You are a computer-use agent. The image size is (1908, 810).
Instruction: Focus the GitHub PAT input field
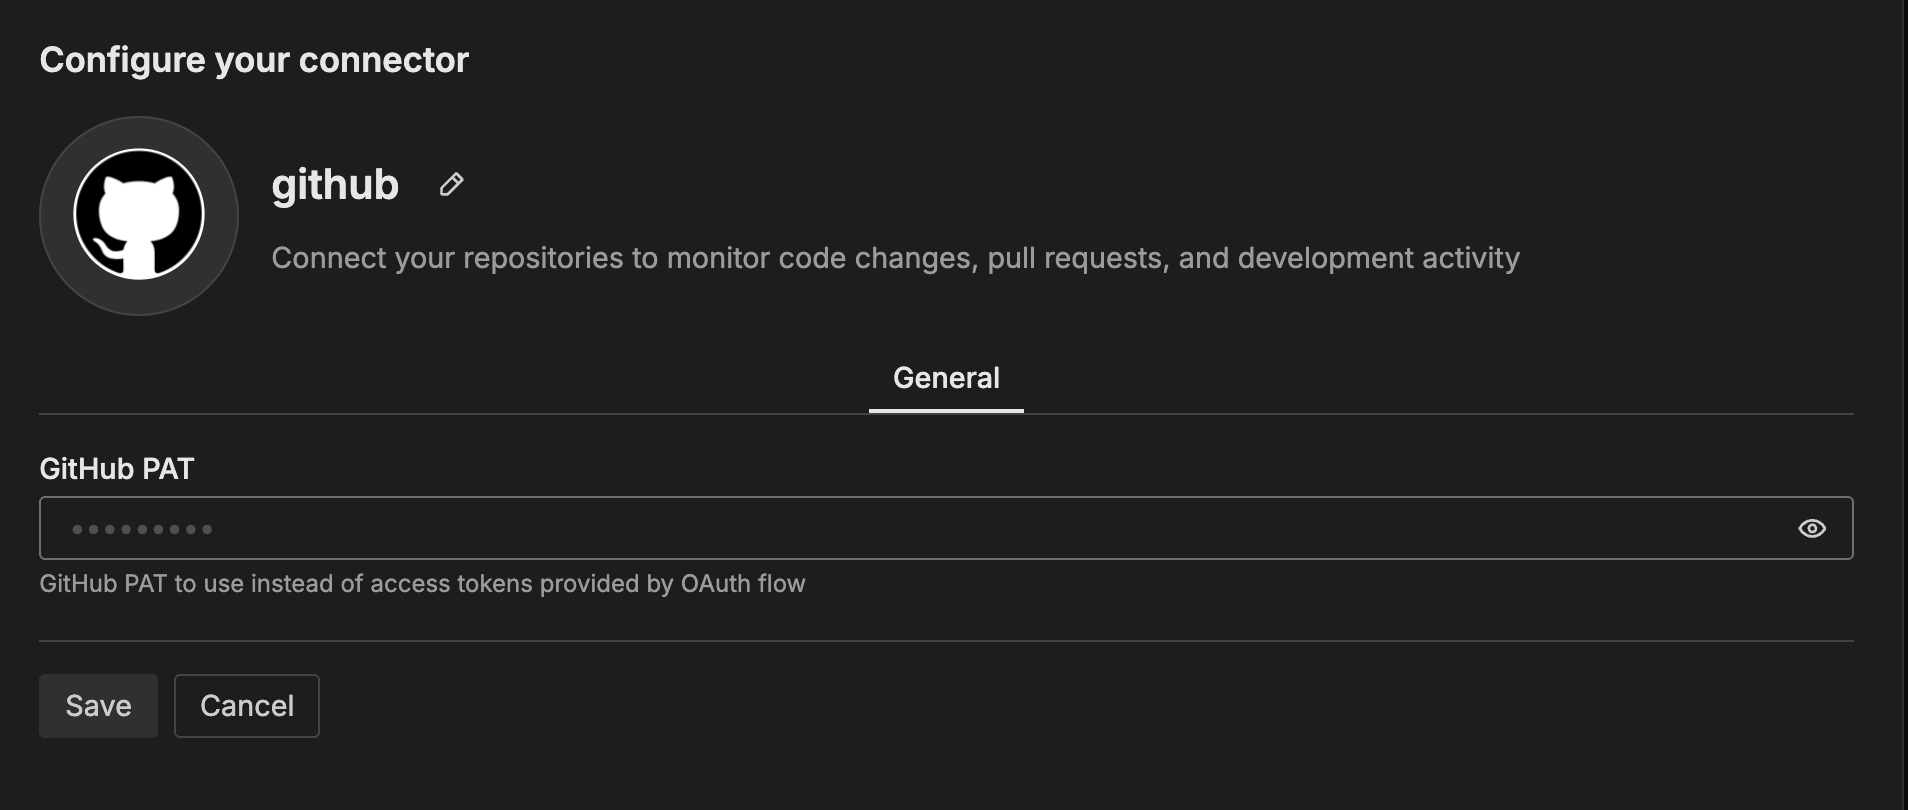pyautogui.click(x=900, y=528)
